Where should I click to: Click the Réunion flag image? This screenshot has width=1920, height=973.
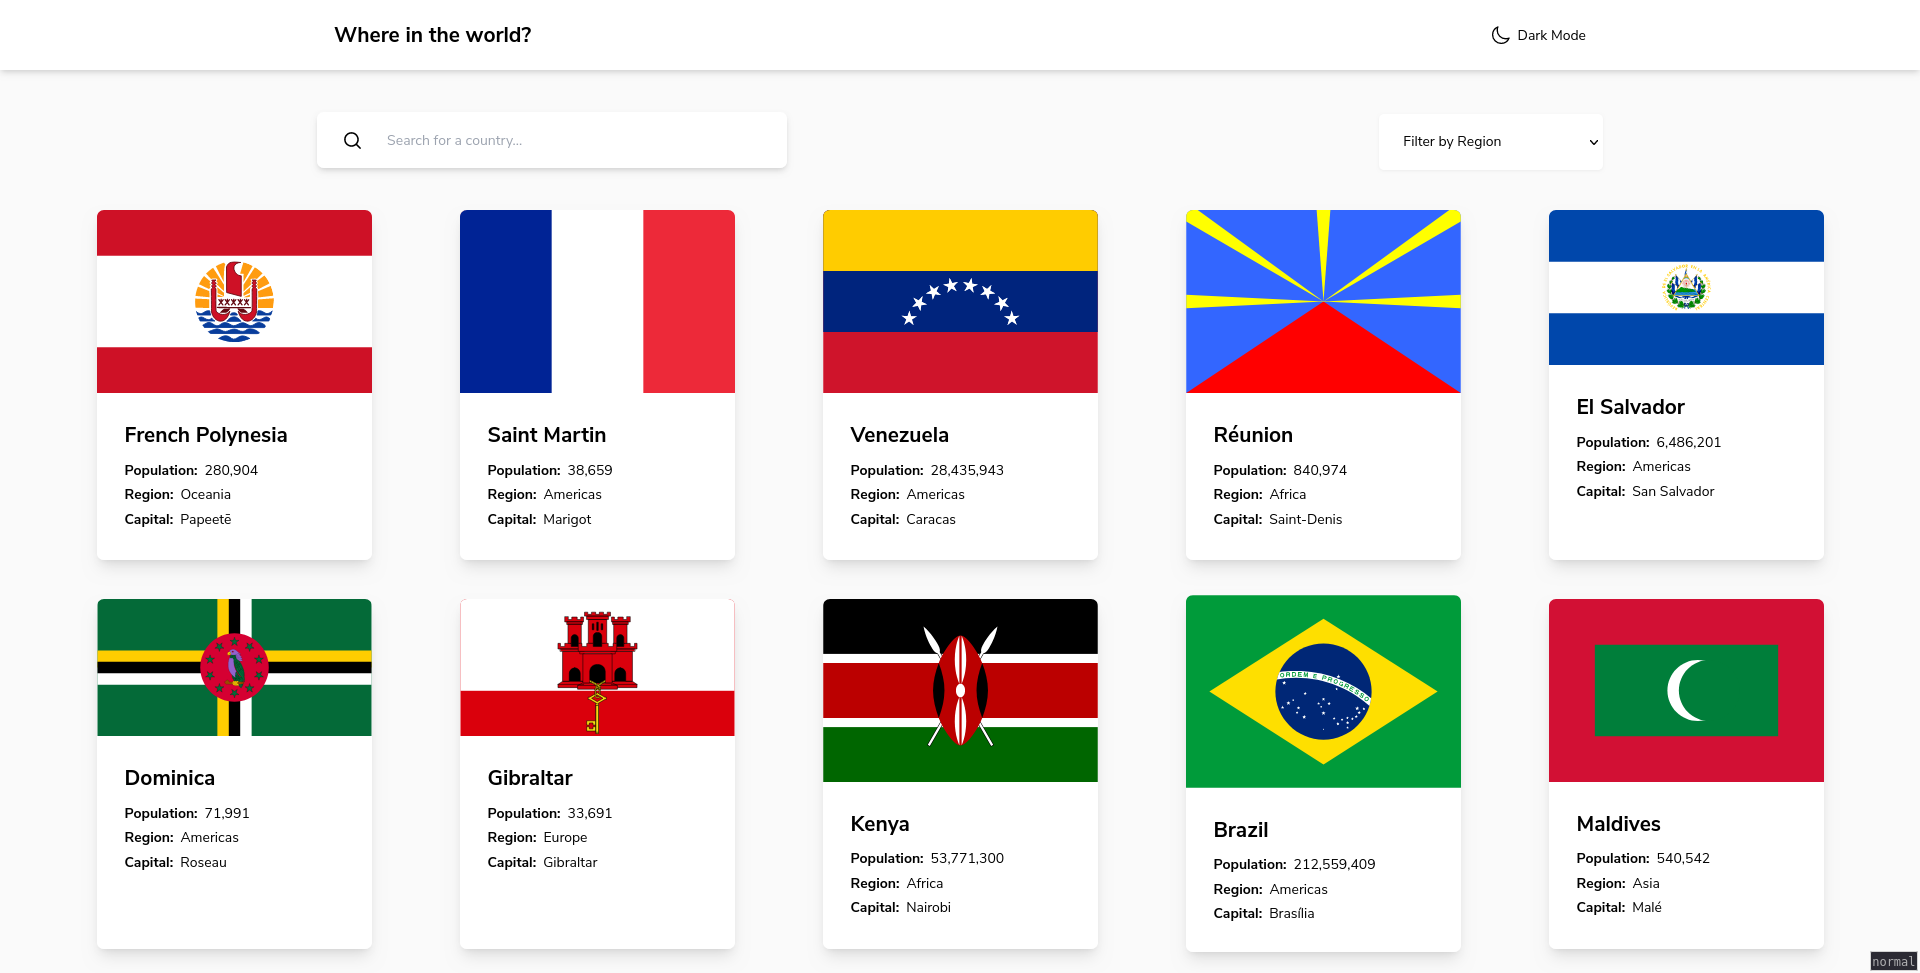(1323, 301)
